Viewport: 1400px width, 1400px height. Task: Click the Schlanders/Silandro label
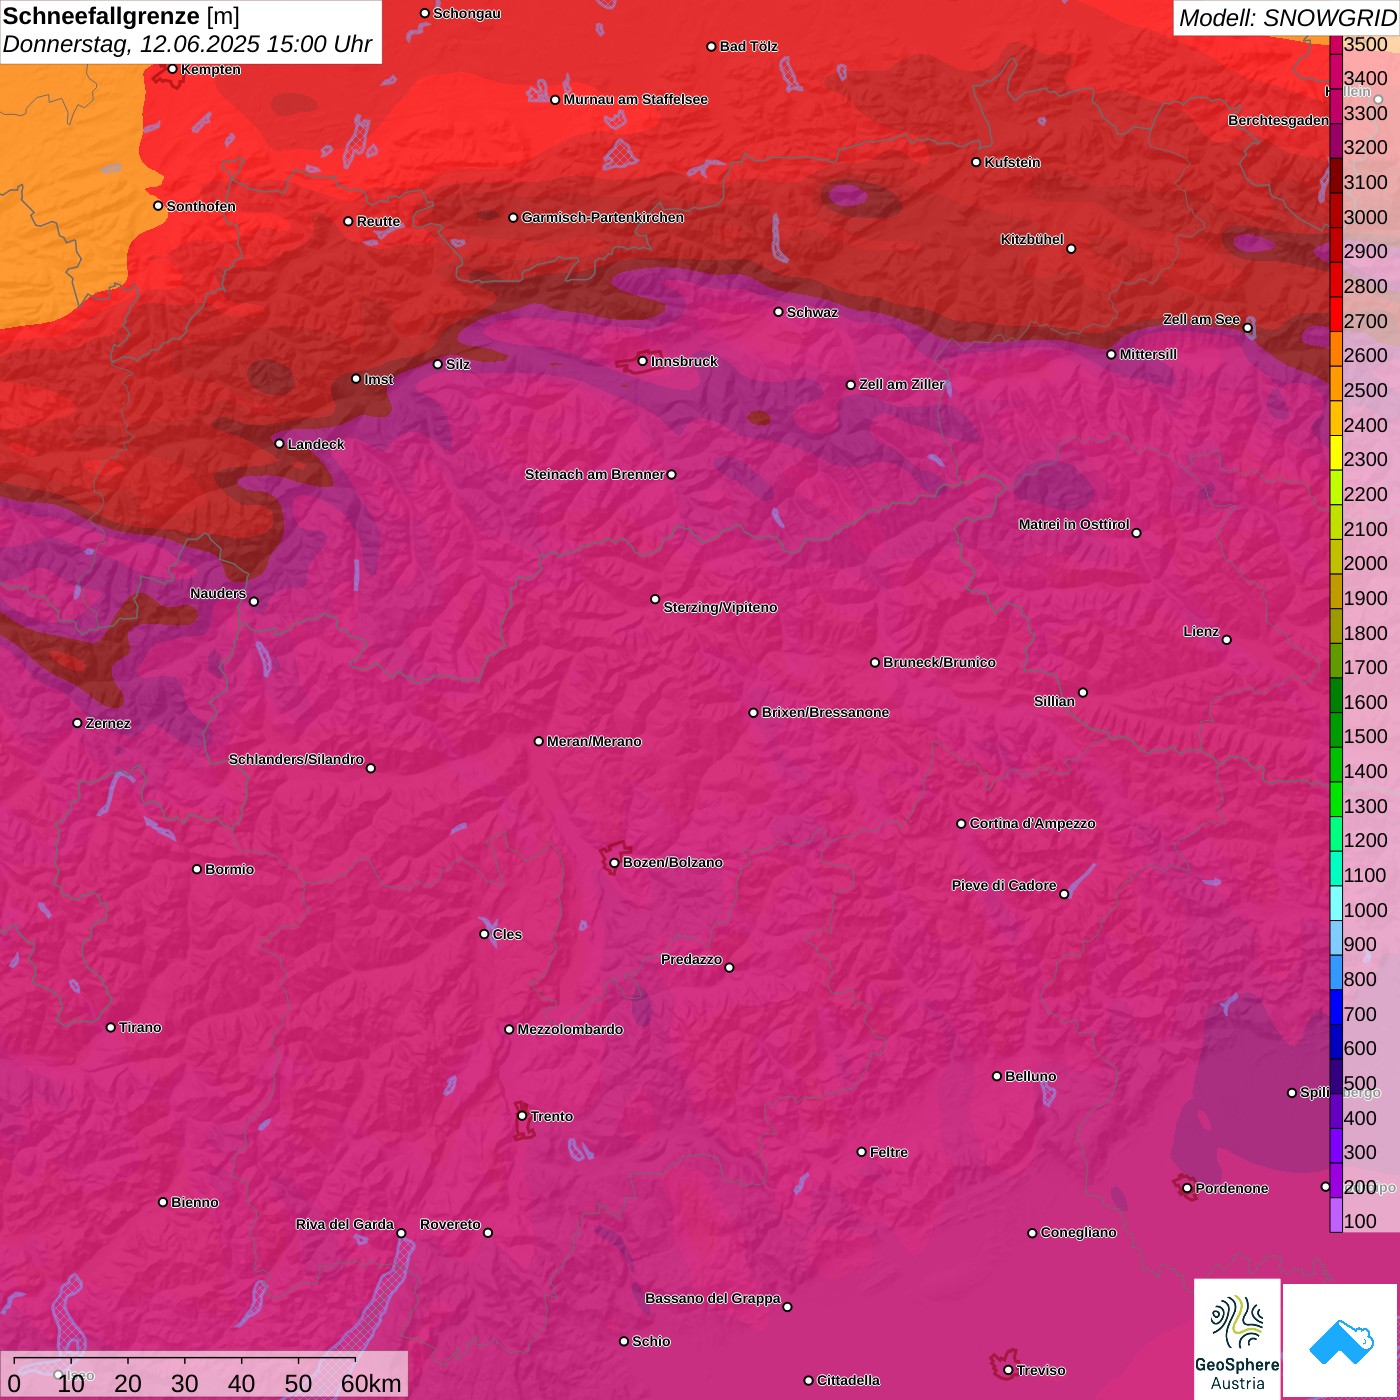[x=296, y=759]
